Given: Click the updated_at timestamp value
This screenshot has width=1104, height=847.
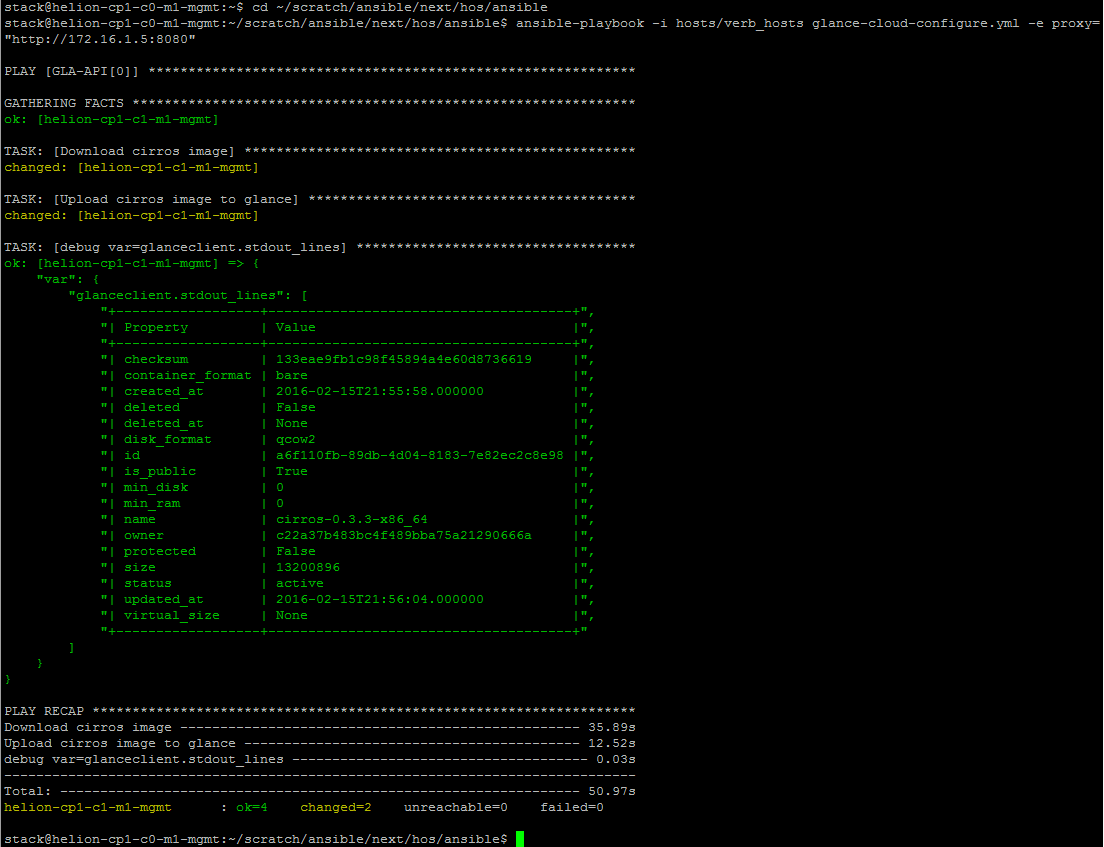Looking at the screenshot, I should pos(379,599).
